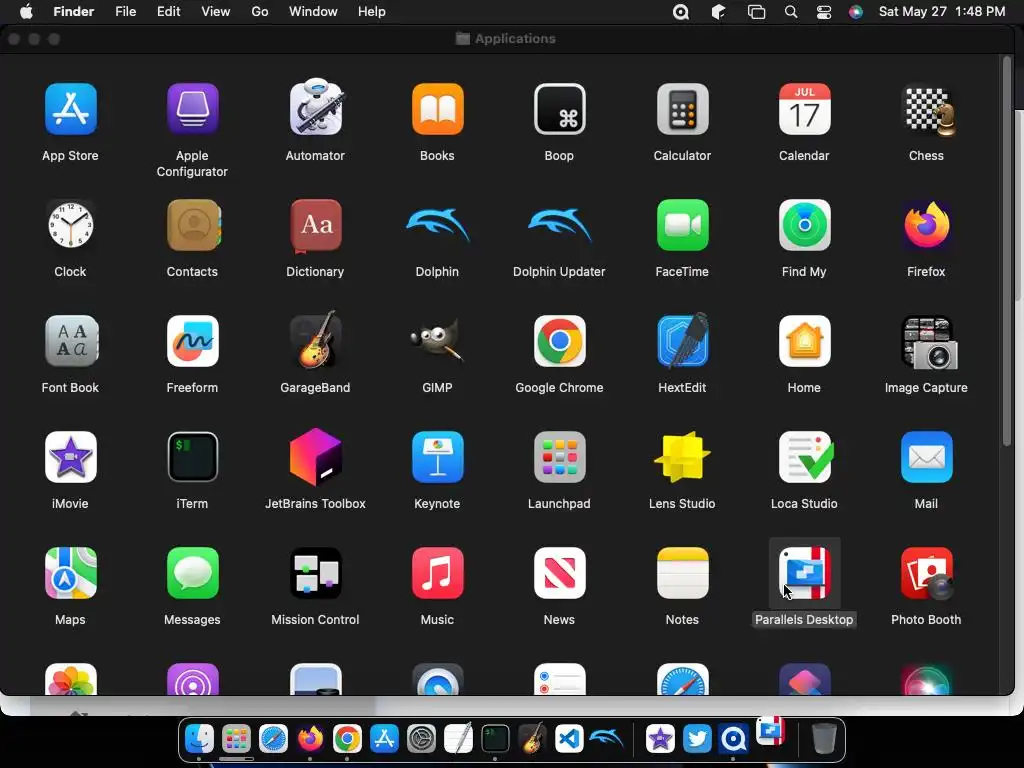1024x768 pixels.
Task: Open the Help menu
Action: tap(372, 12)
